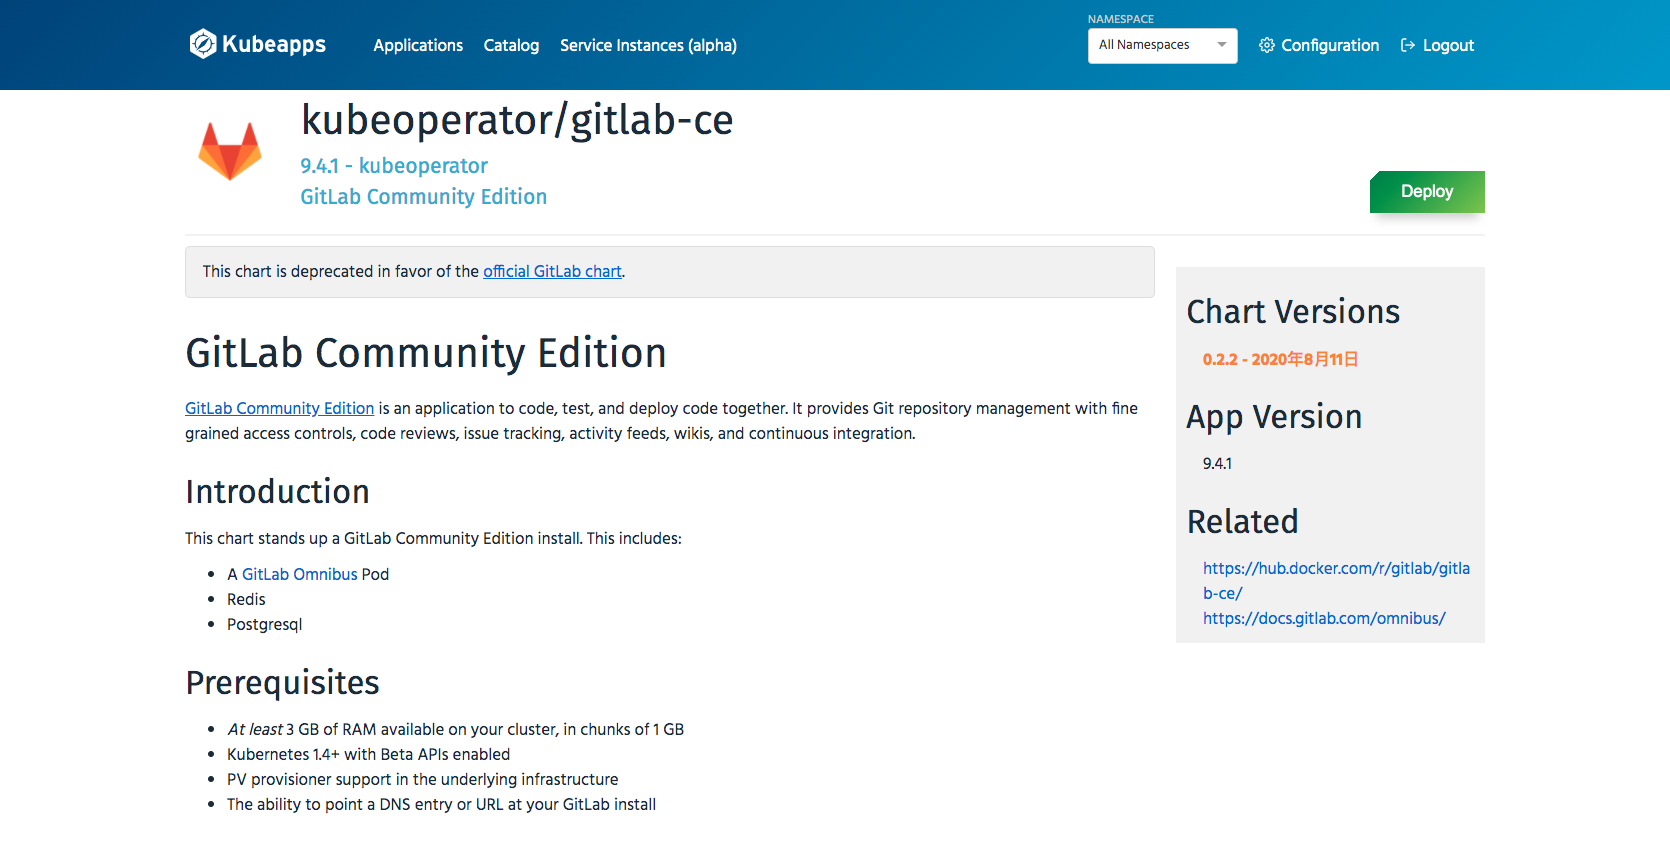Open the Applications menu
This screenshot has height=846, width=1670.
pyautogui.click(x=418, y=45)
